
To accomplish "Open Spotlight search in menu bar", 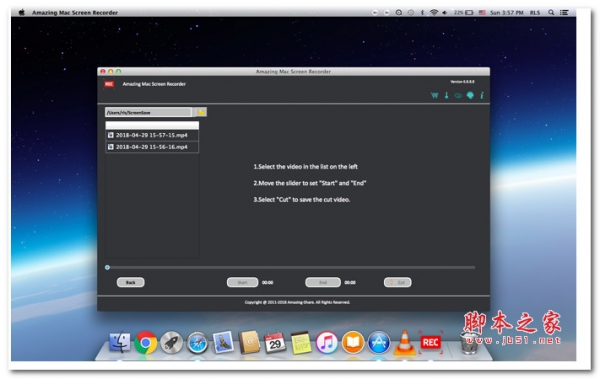I will click(551, 13).
